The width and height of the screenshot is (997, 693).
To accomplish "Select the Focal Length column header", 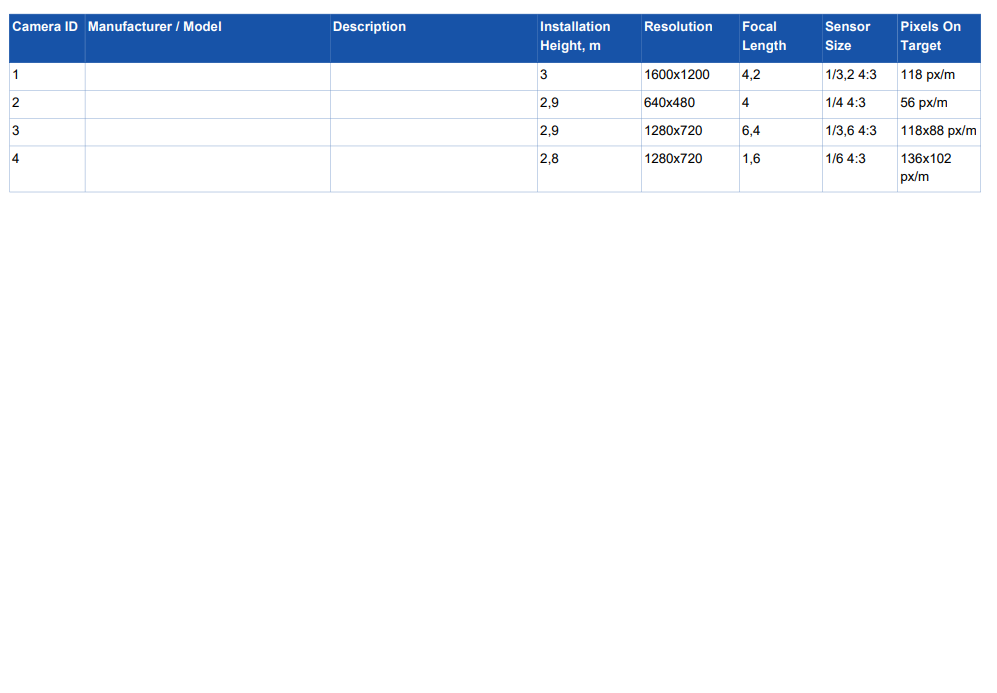I will coord(764,36).
